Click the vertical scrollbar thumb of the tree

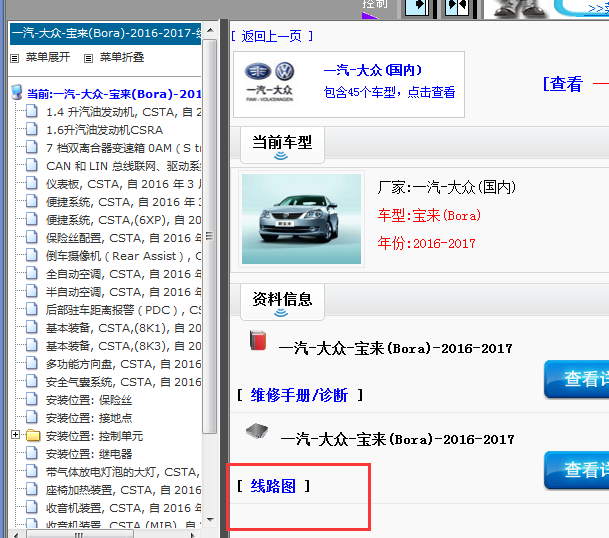pyautogui.click(x=210, y=236)
